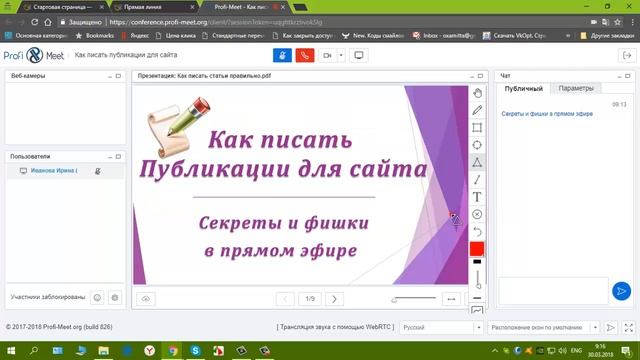640x360 pixels.
Task: Maximize the Веб-камеры panel
Action: (118, 76)
